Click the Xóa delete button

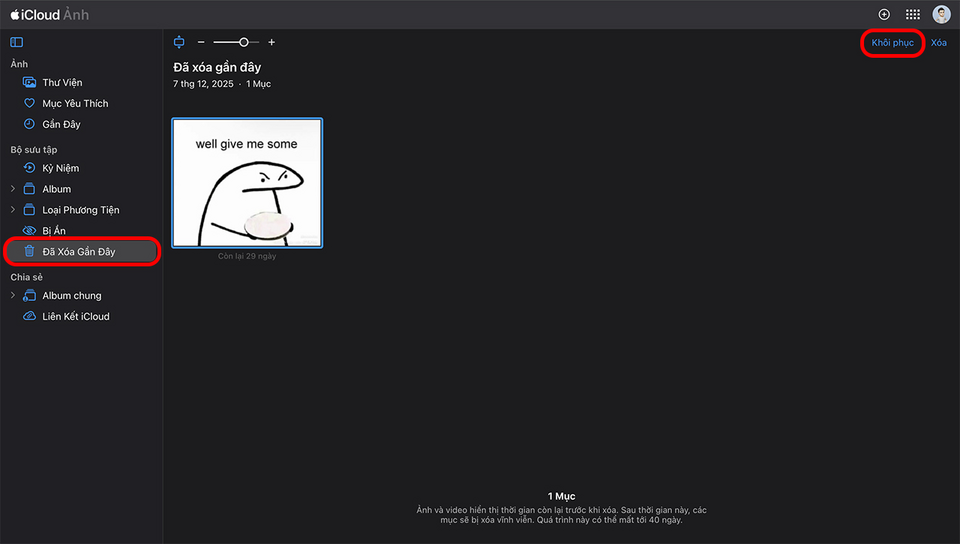(938, 43)
